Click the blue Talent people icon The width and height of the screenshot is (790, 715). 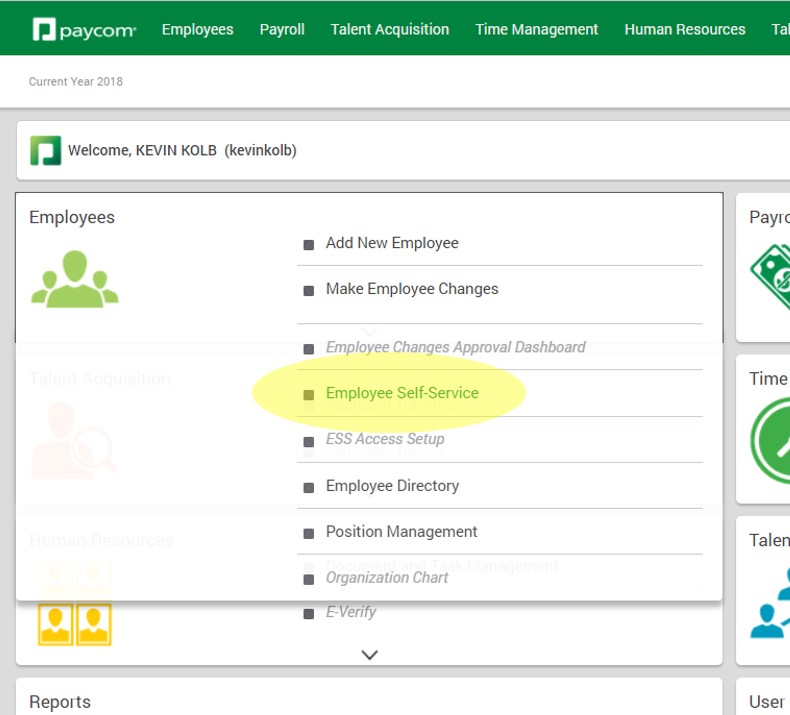[x=770, y=602]
